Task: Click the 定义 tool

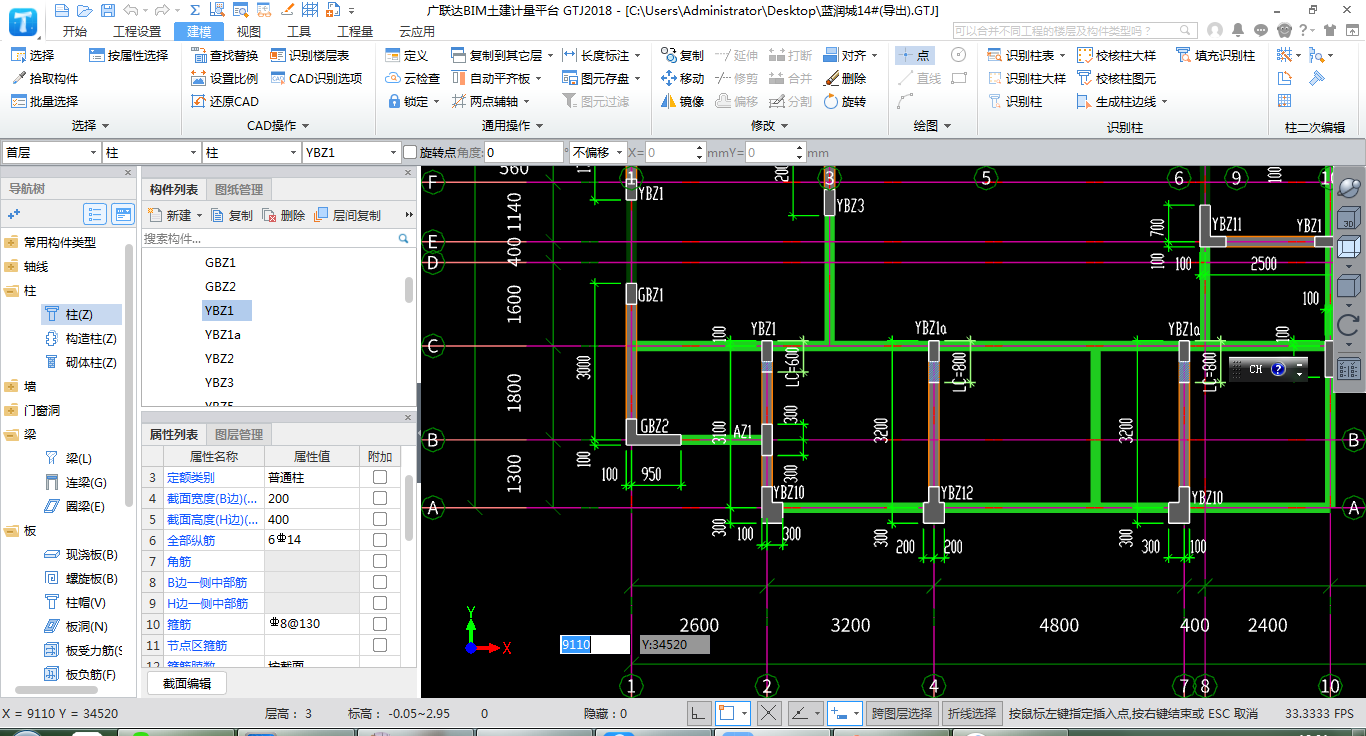Action: point(407,55)
